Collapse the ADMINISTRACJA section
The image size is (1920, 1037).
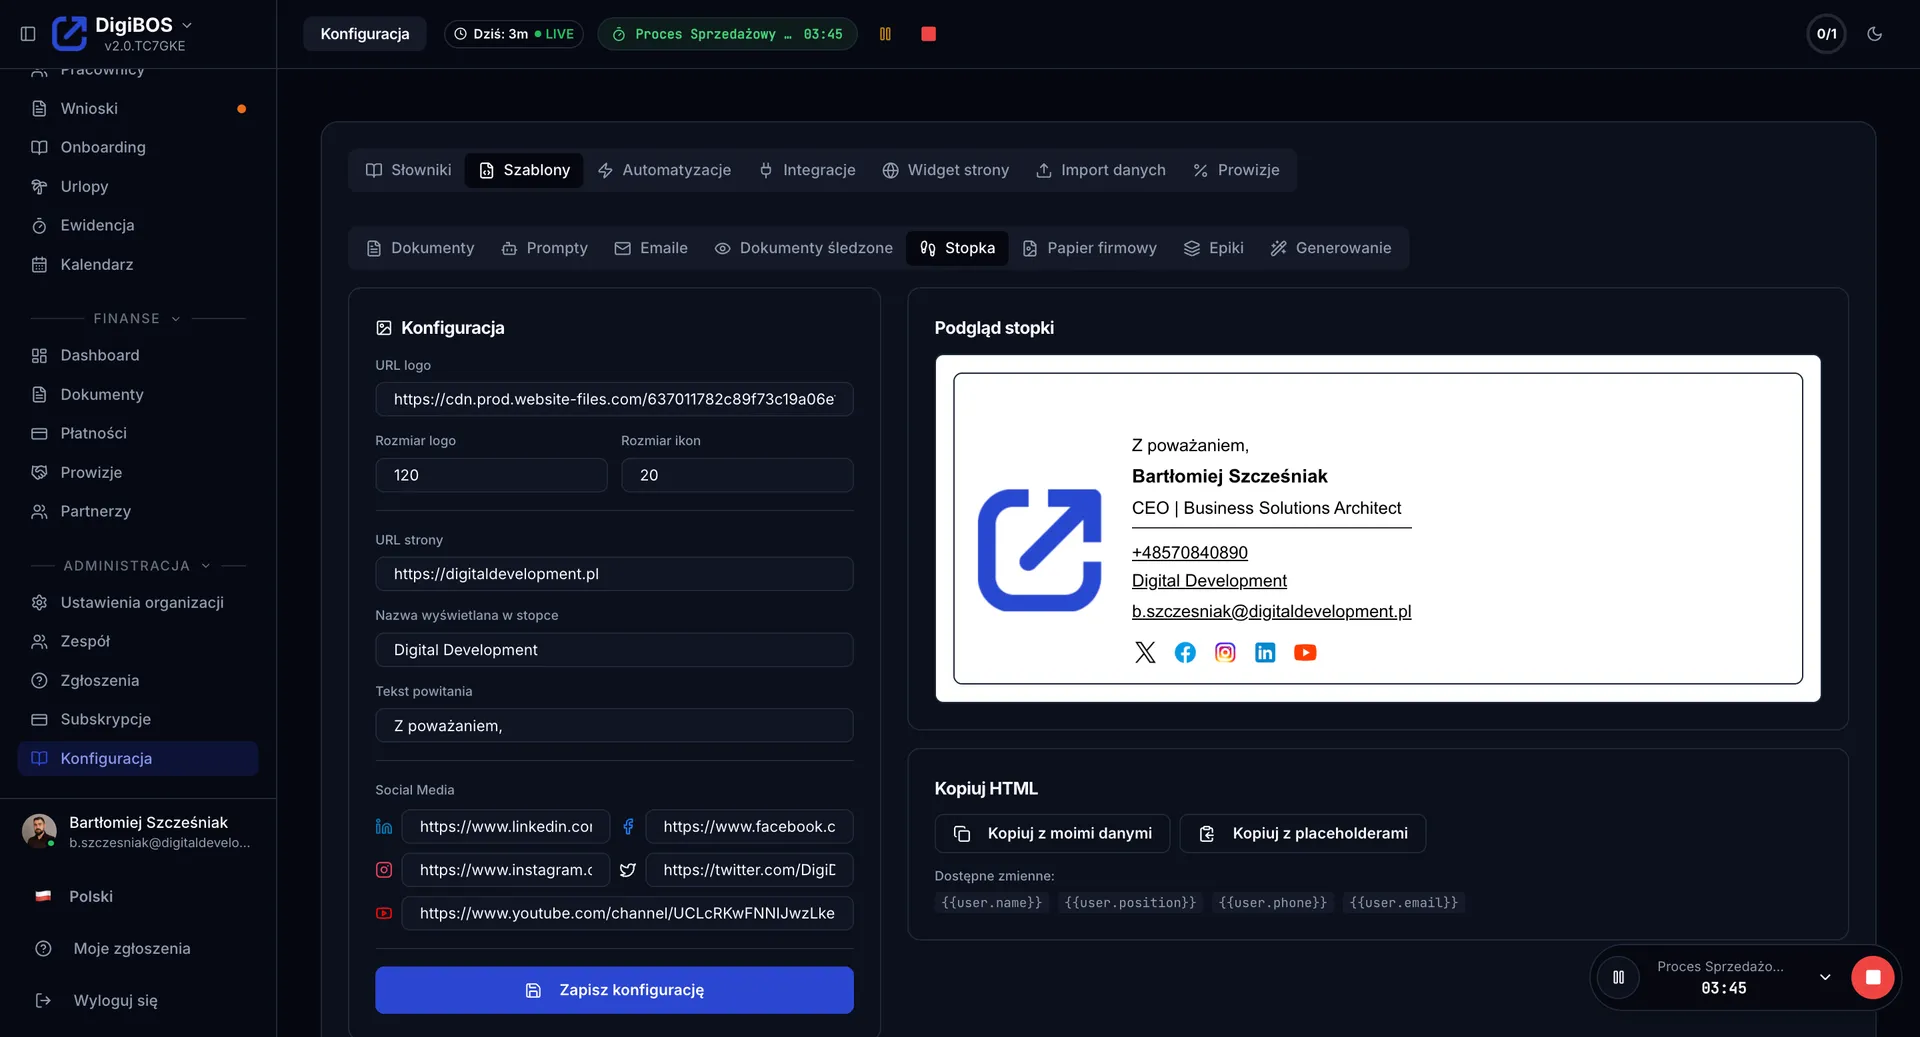pyautogui.click(x=138, y=566)
